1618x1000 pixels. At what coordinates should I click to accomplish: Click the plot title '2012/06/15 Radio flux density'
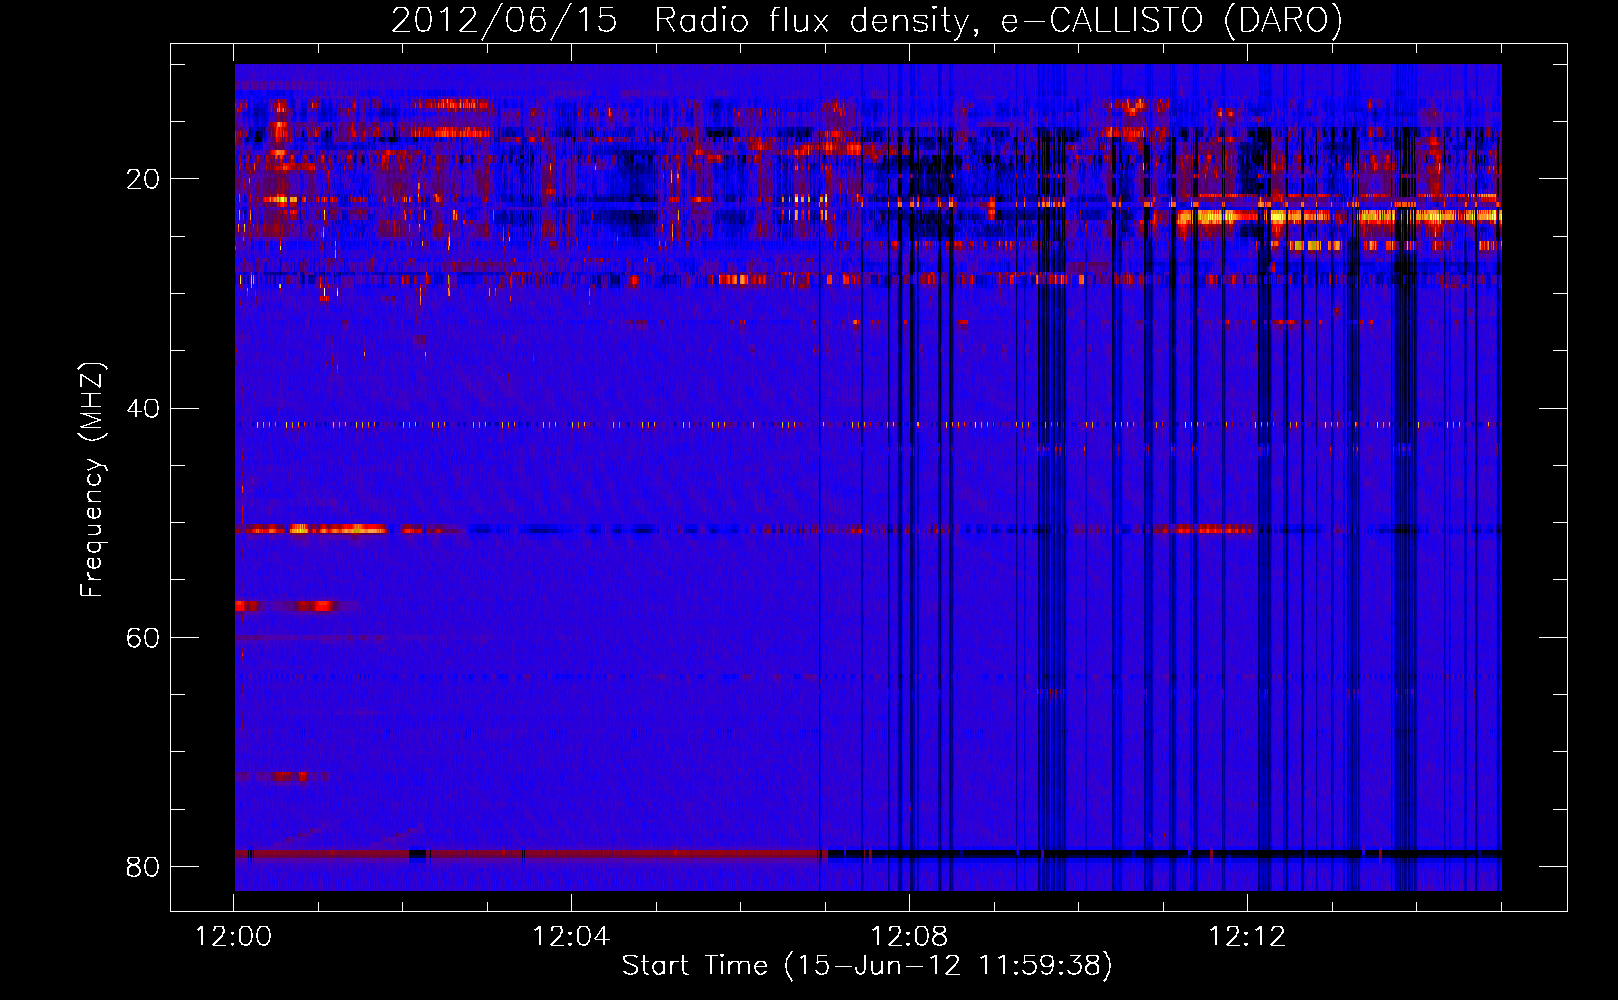click(681, 21)
